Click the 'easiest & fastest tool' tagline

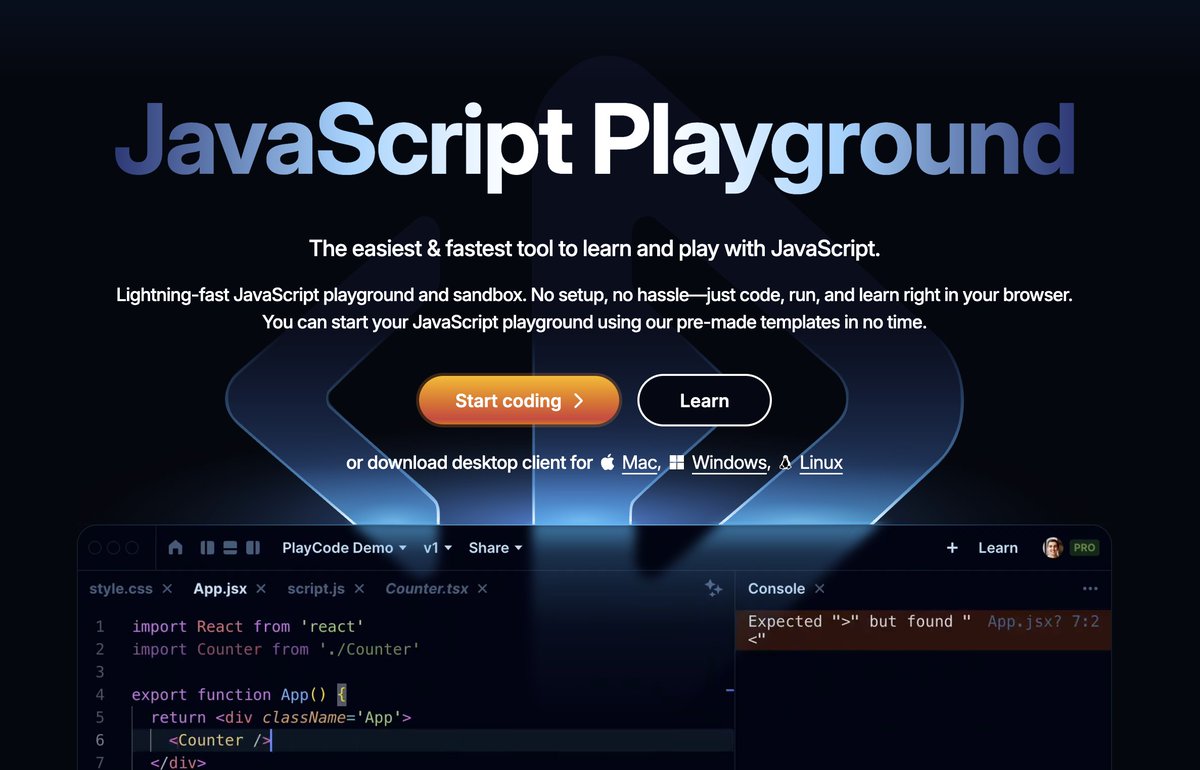[x=594, y=248]
